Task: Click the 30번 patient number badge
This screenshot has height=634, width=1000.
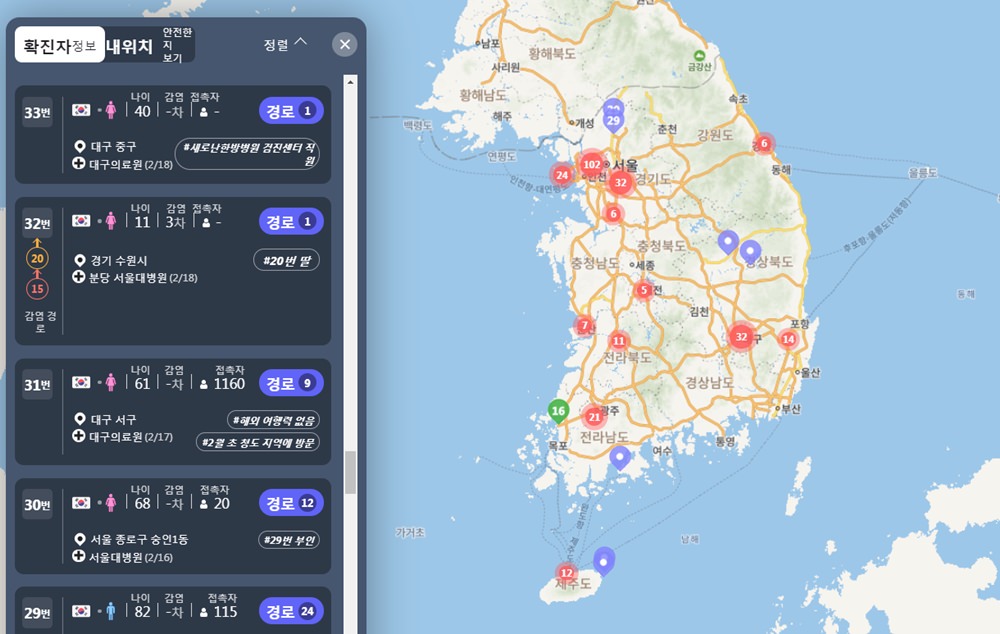Action: pyautogui.click(x=37, y=505)
